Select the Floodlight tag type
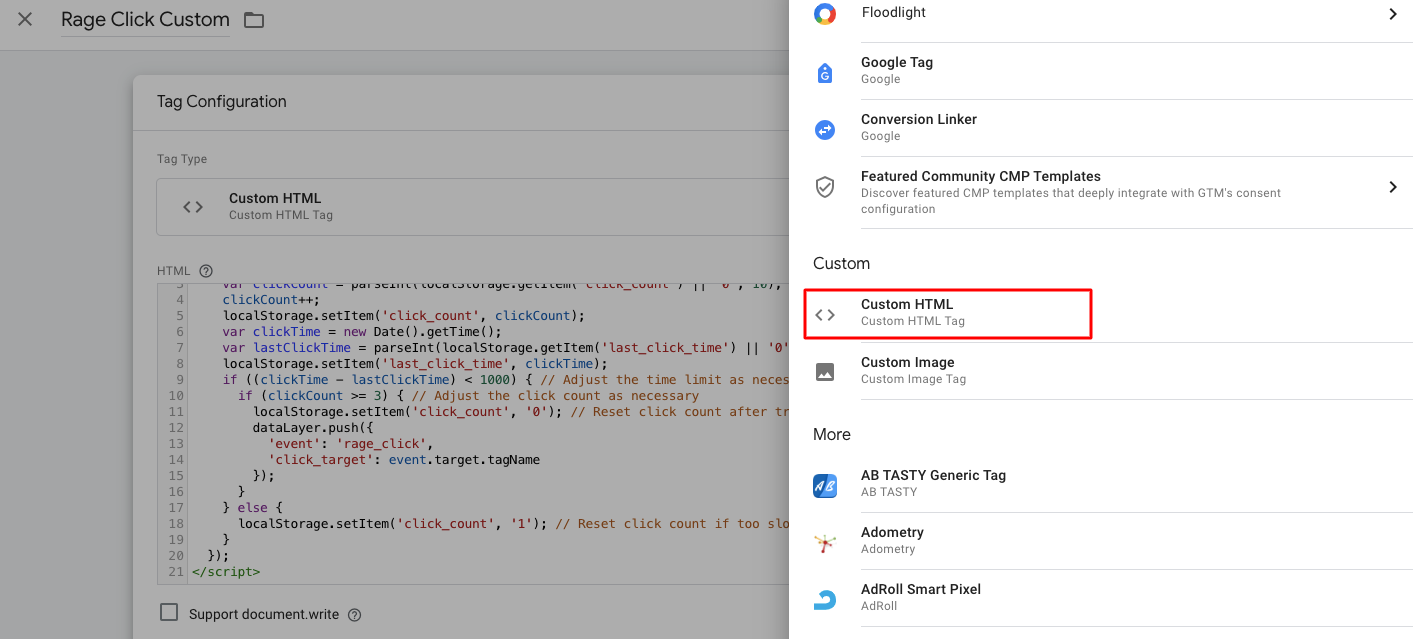This screenshot has width=1413, height=639. 1113,14
